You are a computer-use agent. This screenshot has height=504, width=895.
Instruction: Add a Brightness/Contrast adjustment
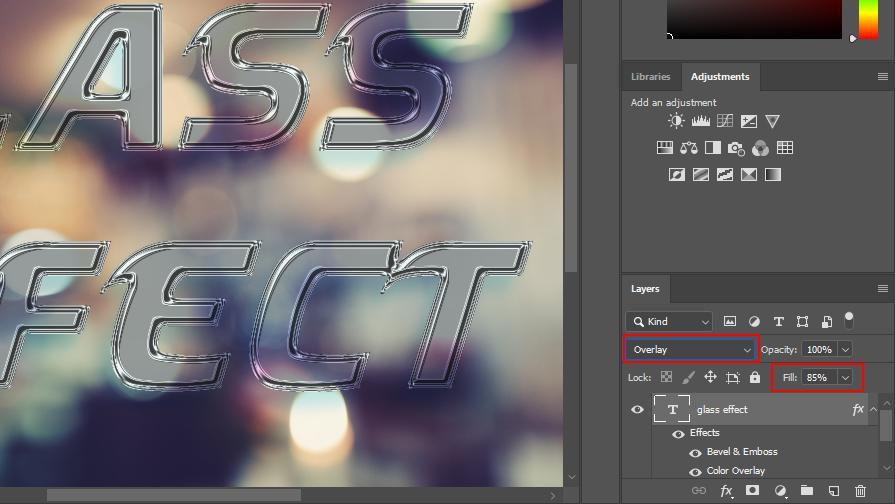tap(676, 121)
